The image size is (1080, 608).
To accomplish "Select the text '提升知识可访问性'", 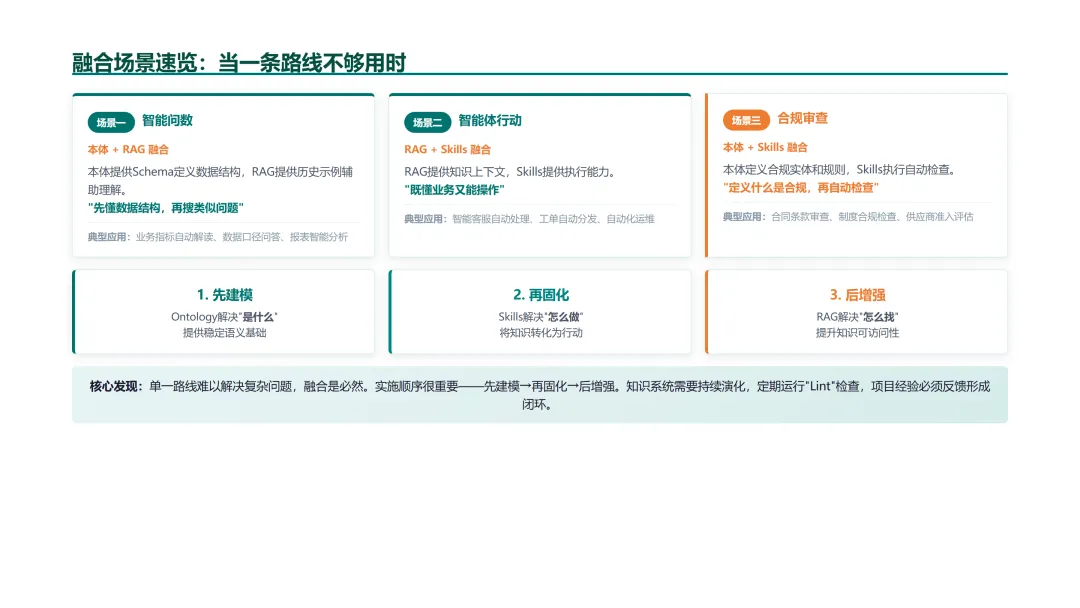I will click(x=858, y=333).
